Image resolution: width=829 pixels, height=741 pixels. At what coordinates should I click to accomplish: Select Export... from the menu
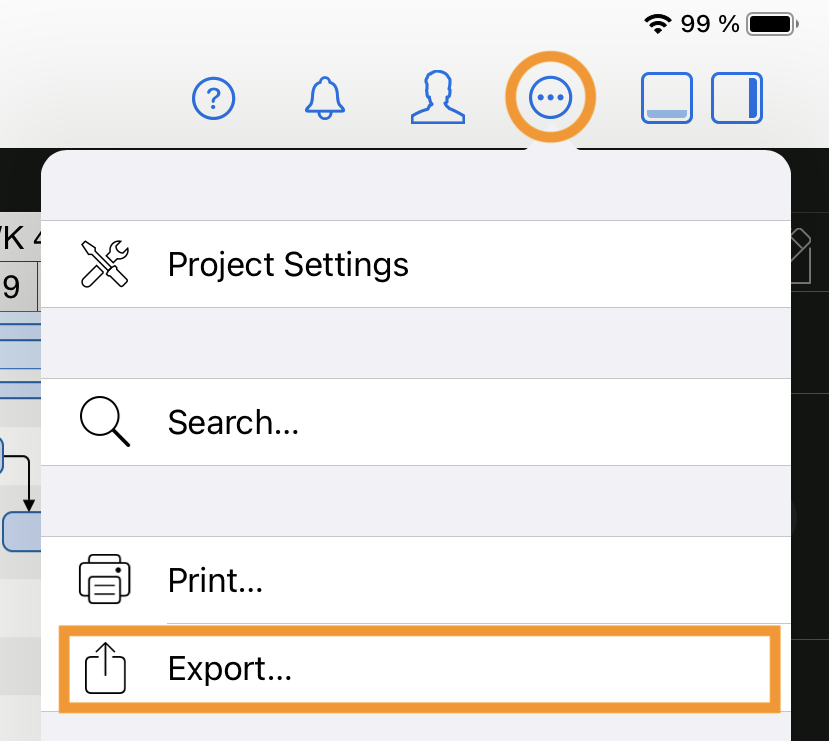point(230,668)
